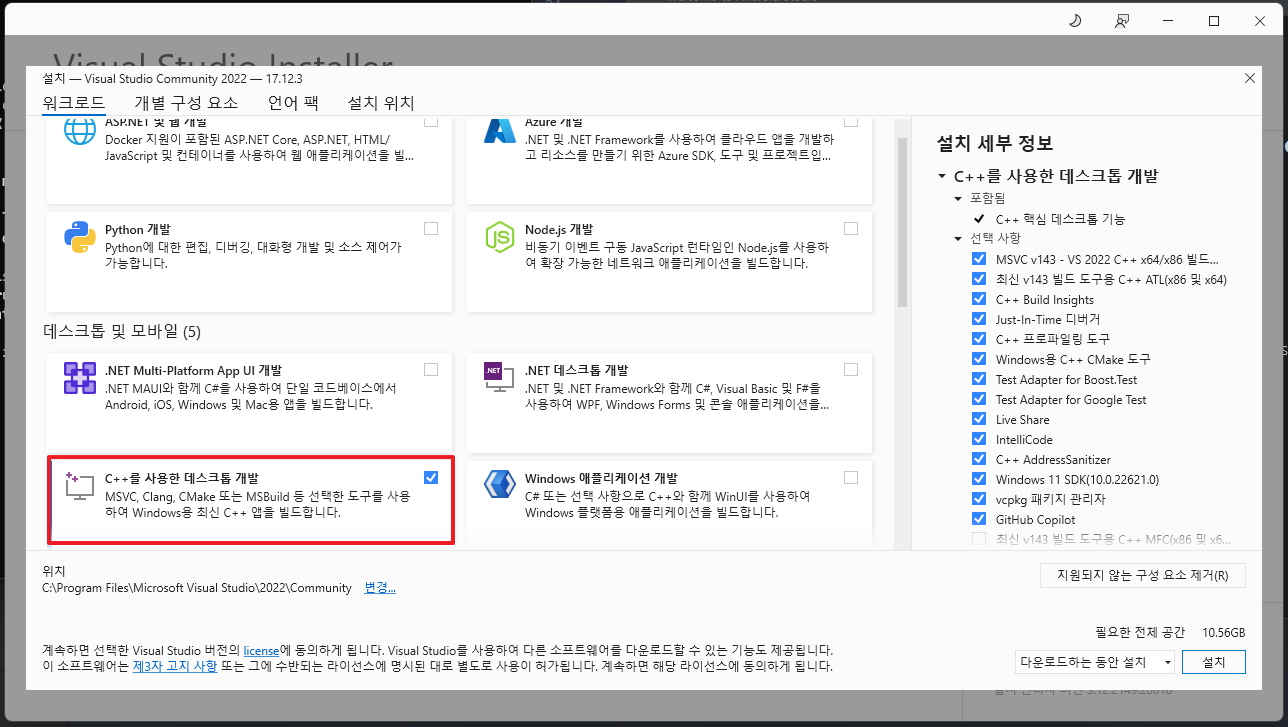Toggle the dark mode moon icon
Image resolution: width=1288 pixels, height=727 pixels.
pos(1075,20)
